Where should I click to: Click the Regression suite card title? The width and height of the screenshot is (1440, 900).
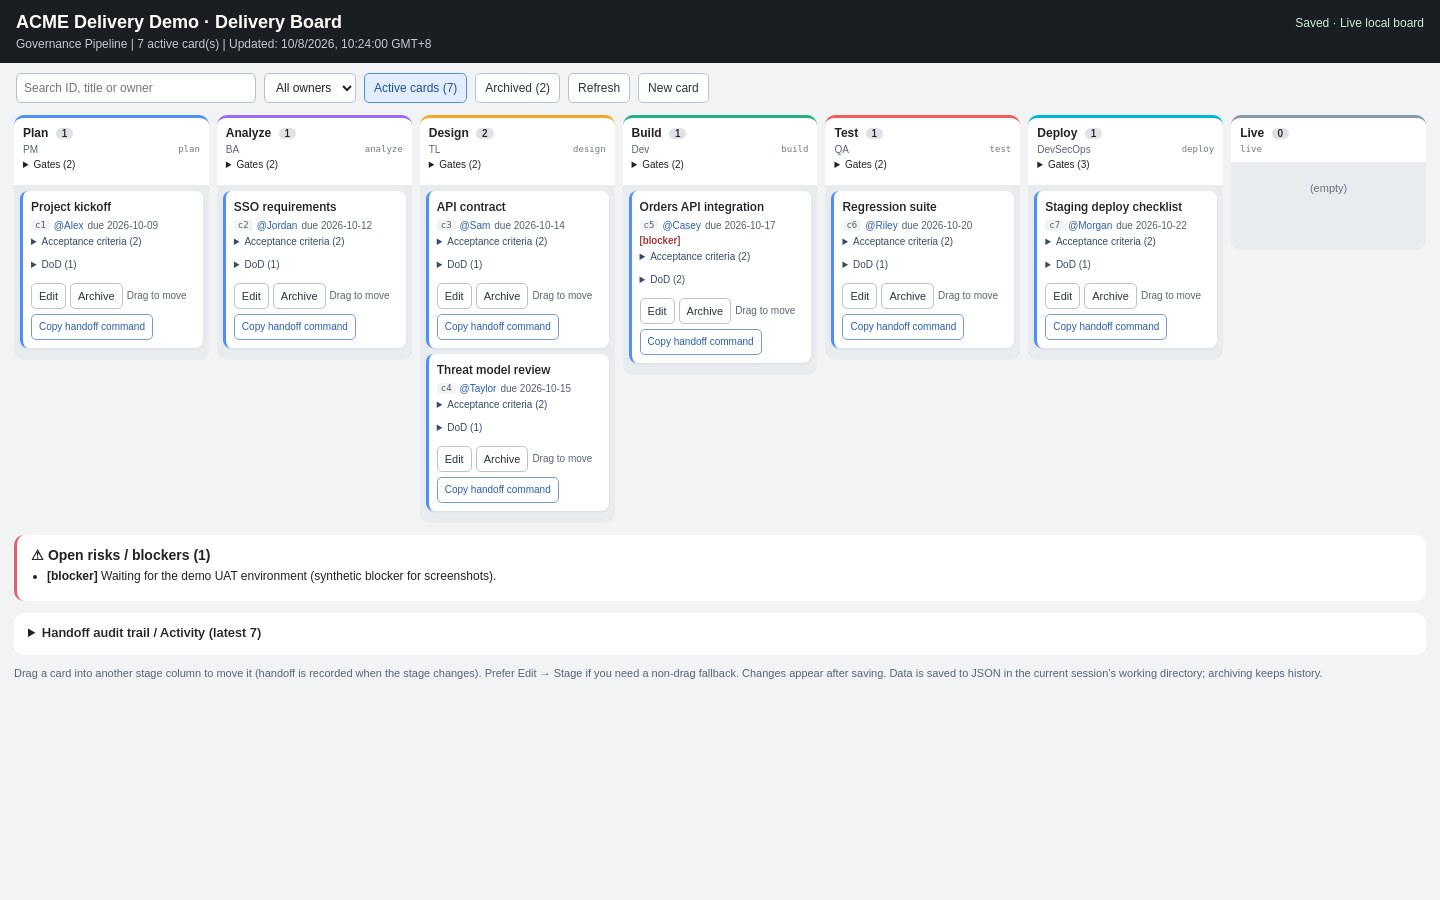[x=889, y=207]
